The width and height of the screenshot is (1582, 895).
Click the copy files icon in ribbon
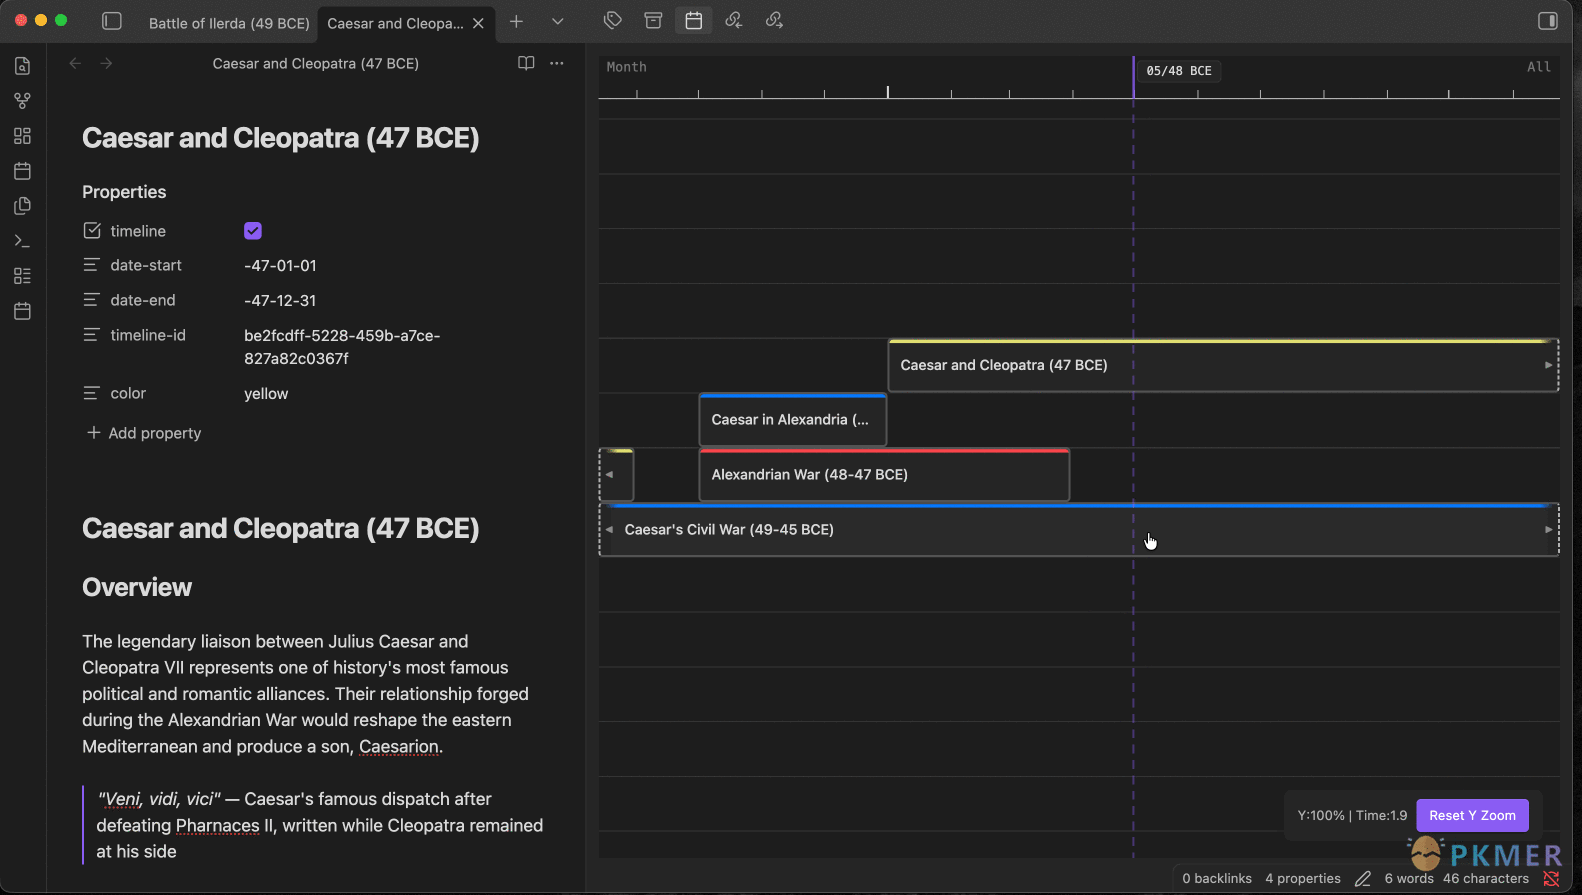pos(22,206)
